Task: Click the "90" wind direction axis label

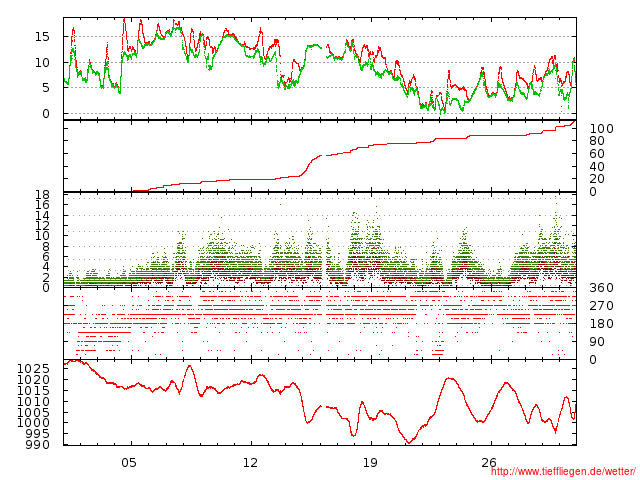Action: coord(597,342)
